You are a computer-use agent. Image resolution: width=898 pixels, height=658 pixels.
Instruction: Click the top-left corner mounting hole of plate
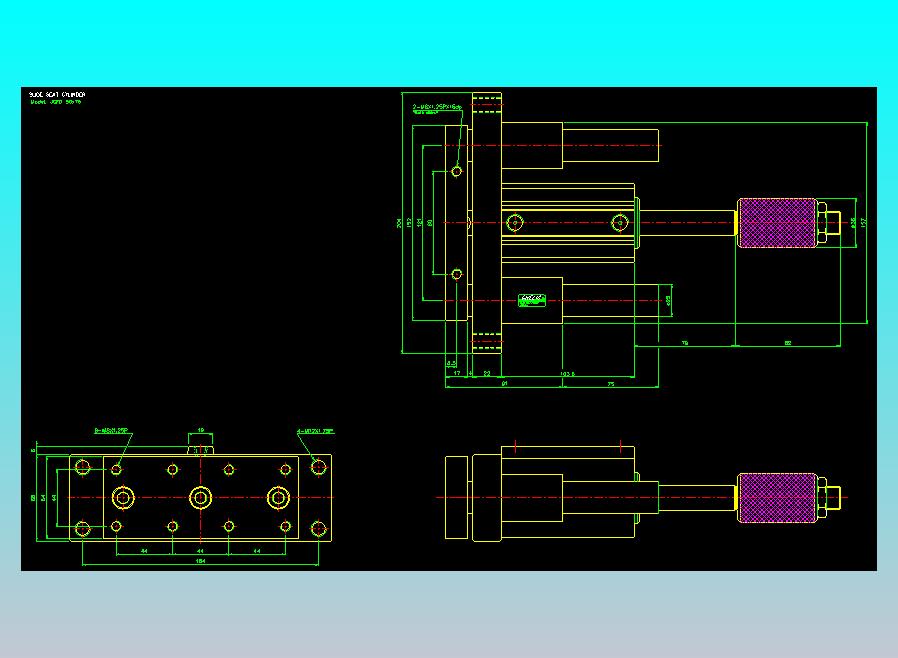tap(82, 467)
